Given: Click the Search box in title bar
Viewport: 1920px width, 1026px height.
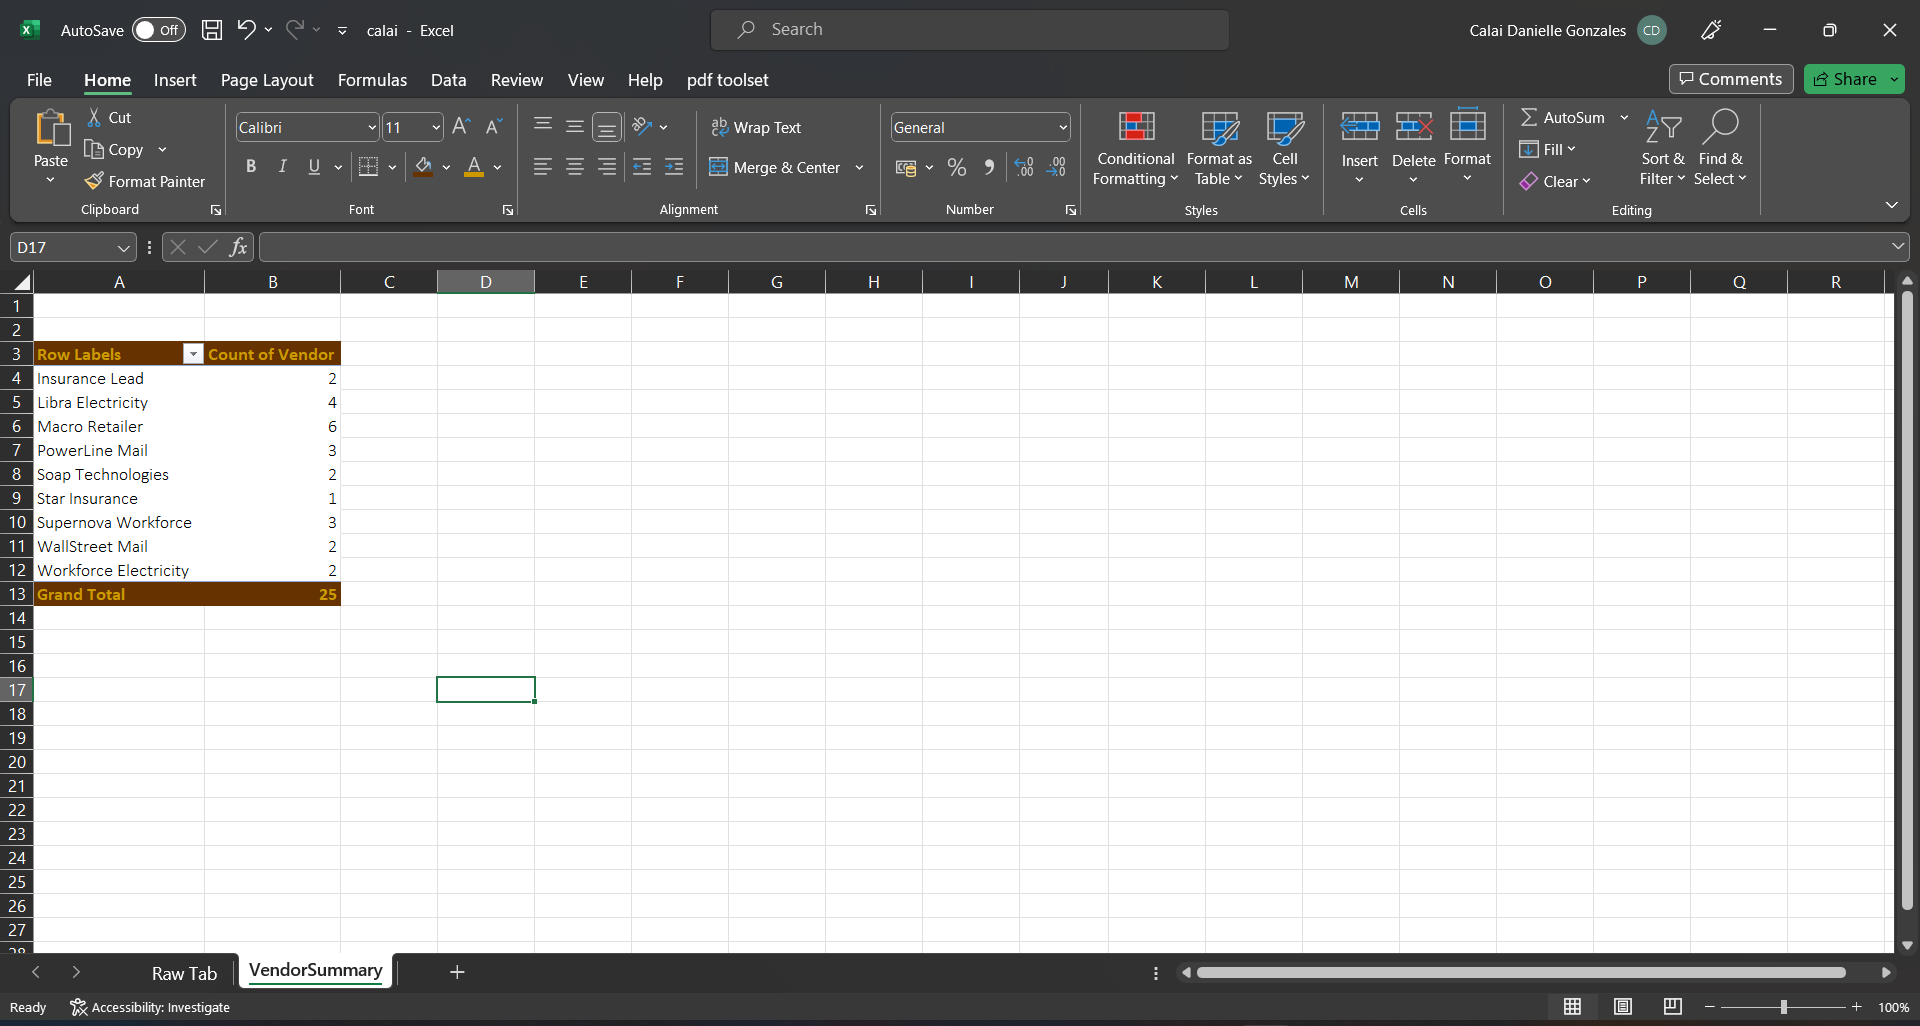Looking at the screenshot, I should tap(969, 30).
